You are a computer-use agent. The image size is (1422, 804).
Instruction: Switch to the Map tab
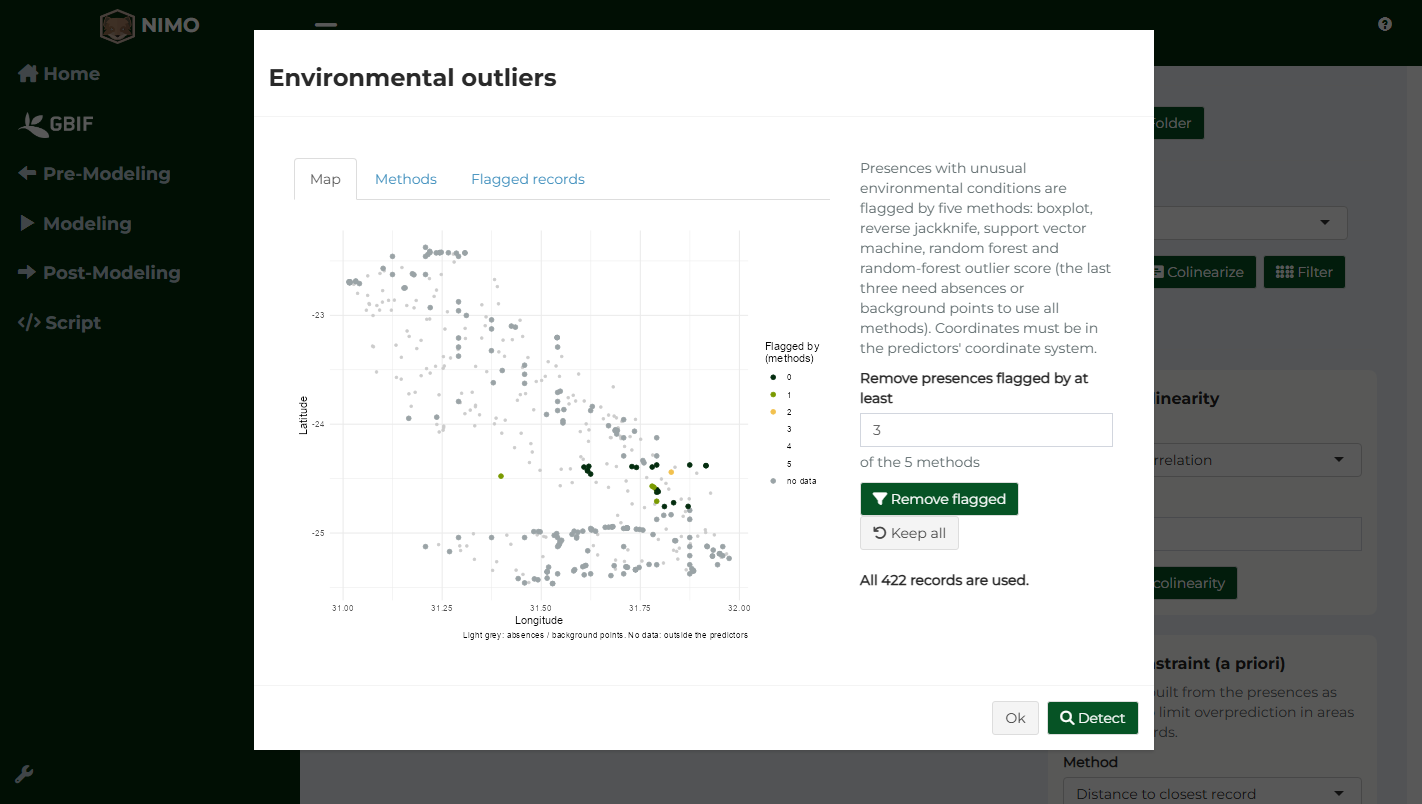(x=325, y=179)
